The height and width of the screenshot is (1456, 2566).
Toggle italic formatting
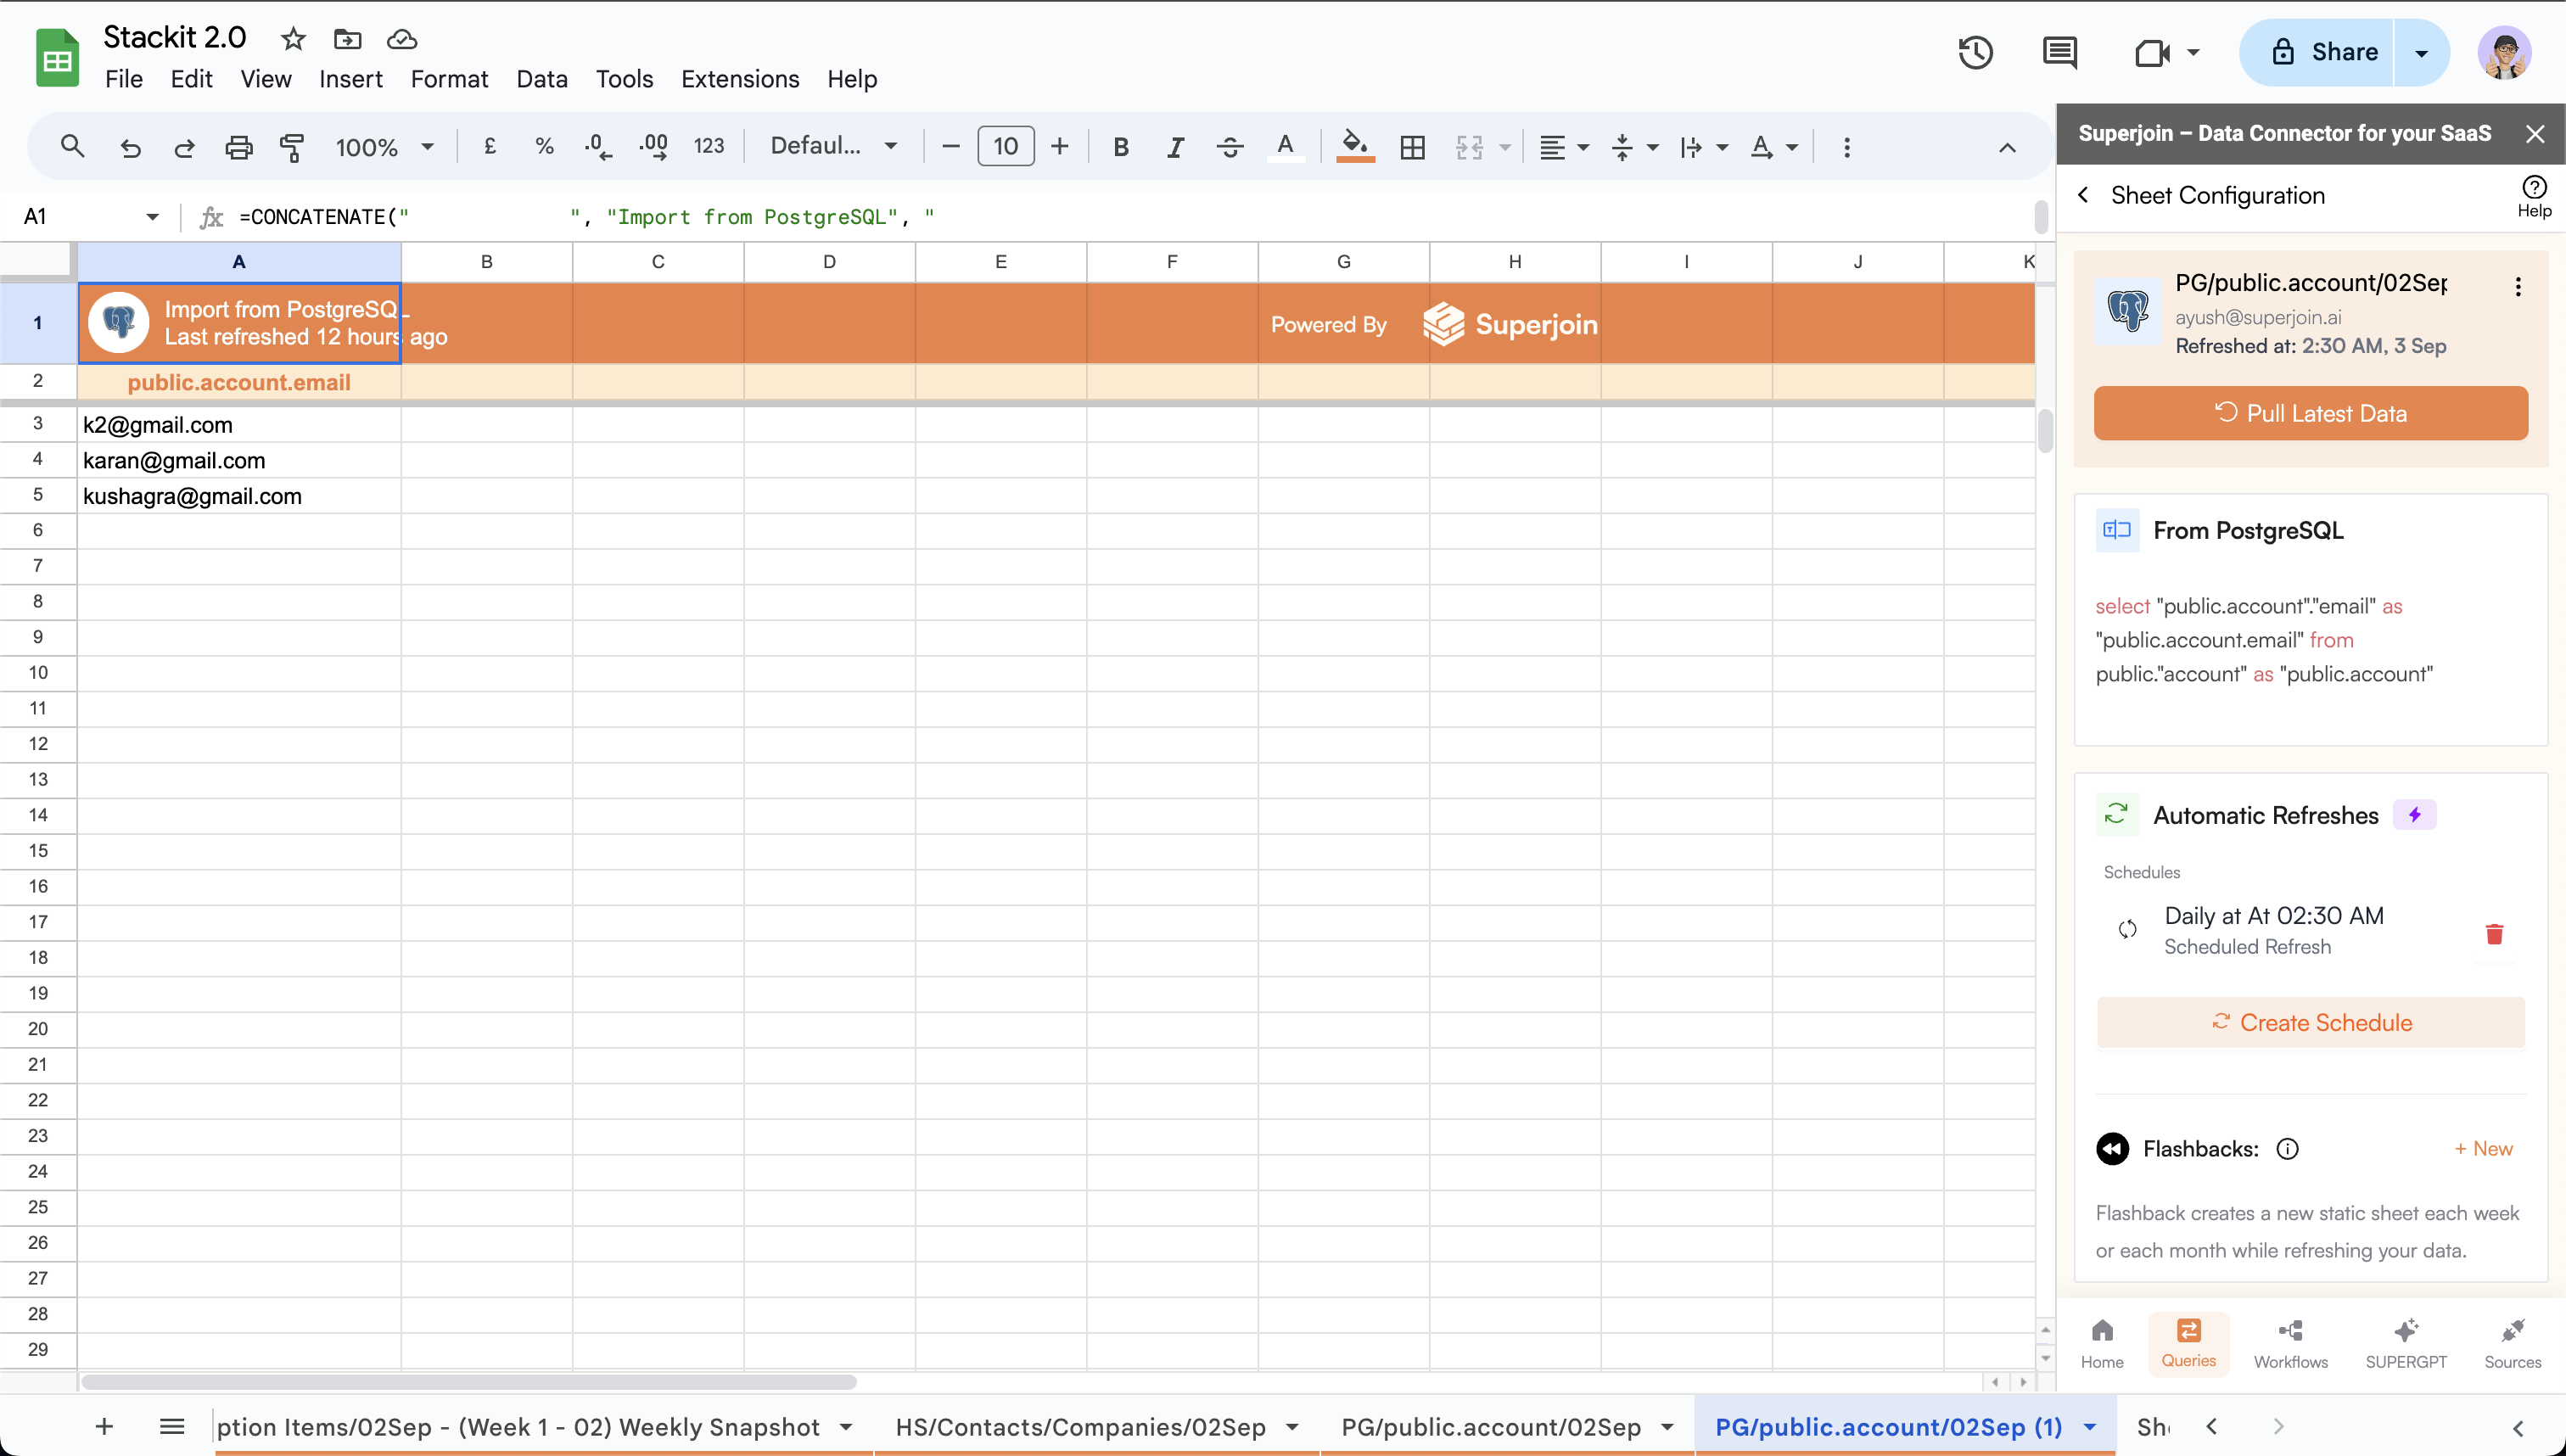tap(1175, 147)
